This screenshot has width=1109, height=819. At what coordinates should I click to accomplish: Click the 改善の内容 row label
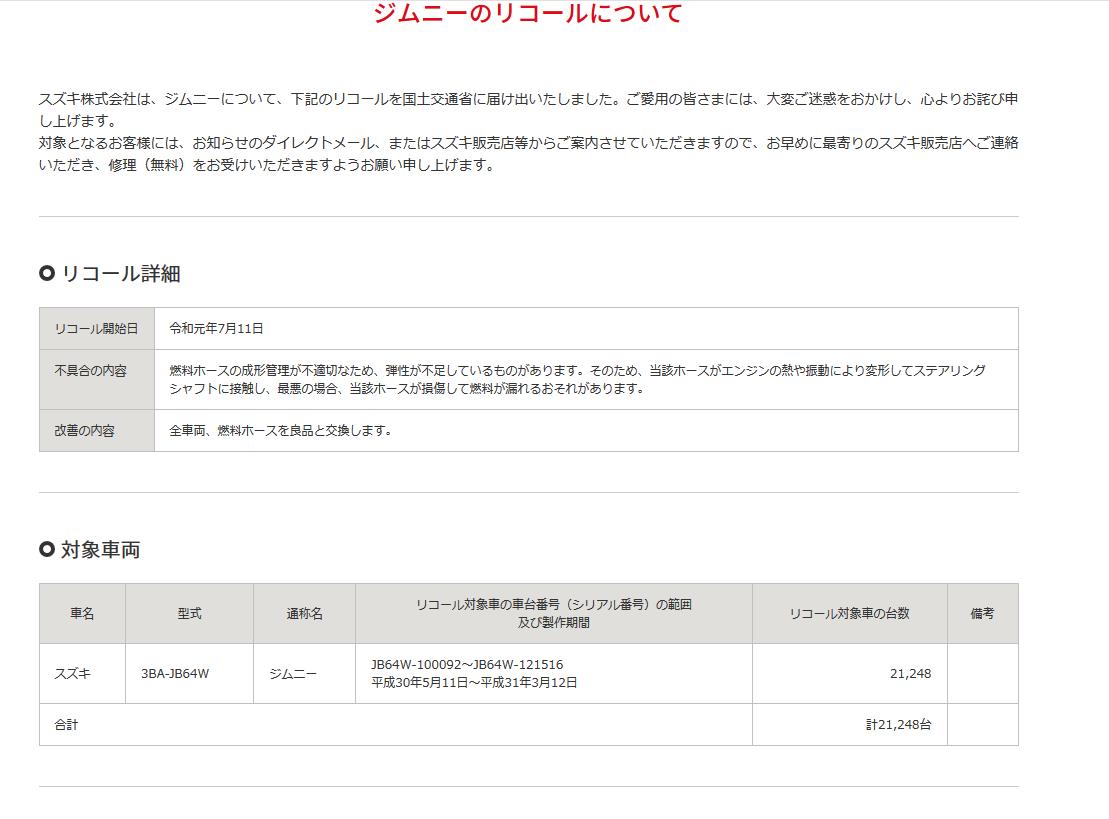[84, 431]
